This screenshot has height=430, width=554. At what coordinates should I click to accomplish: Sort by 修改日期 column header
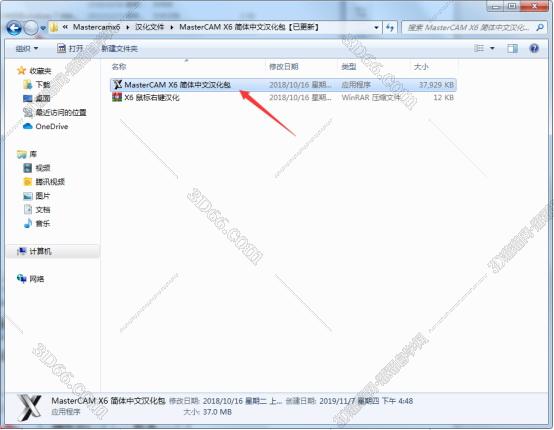tap(283, 66)
